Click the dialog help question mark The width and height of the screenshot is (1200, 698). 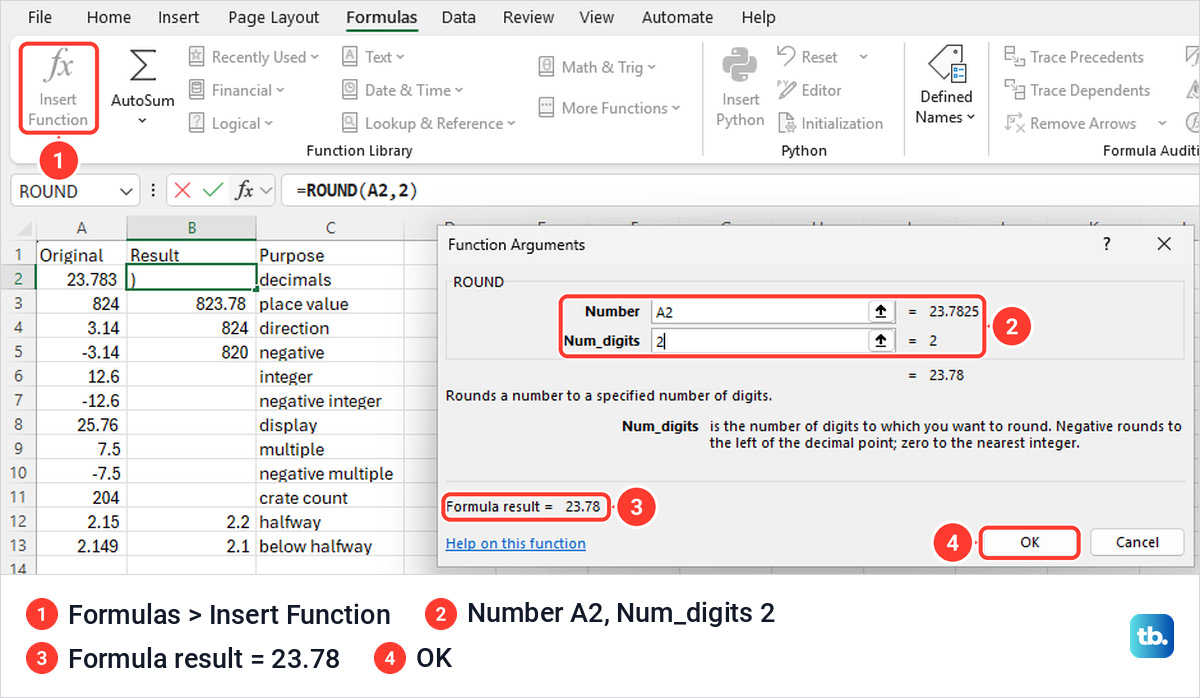pyautogui.click(x=1107, y=244)
